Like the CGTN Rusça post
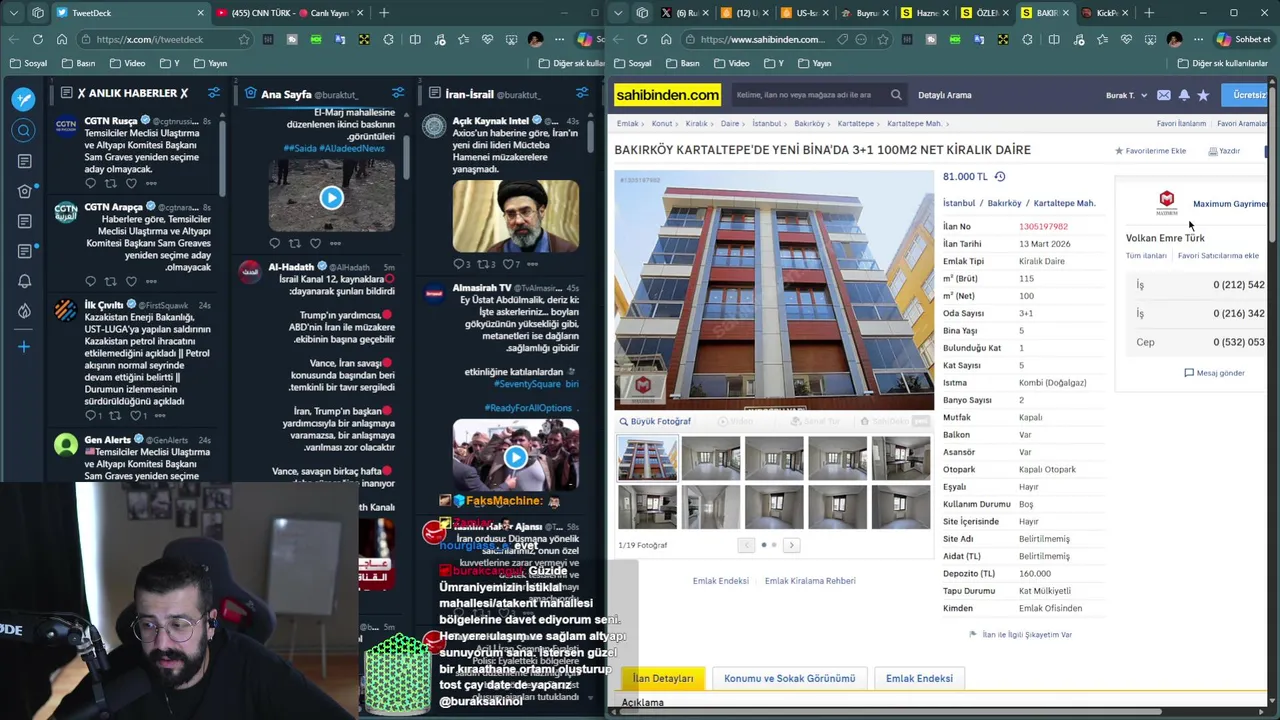The height and width of the screenshot is (720, 1280). pos(131,184)
